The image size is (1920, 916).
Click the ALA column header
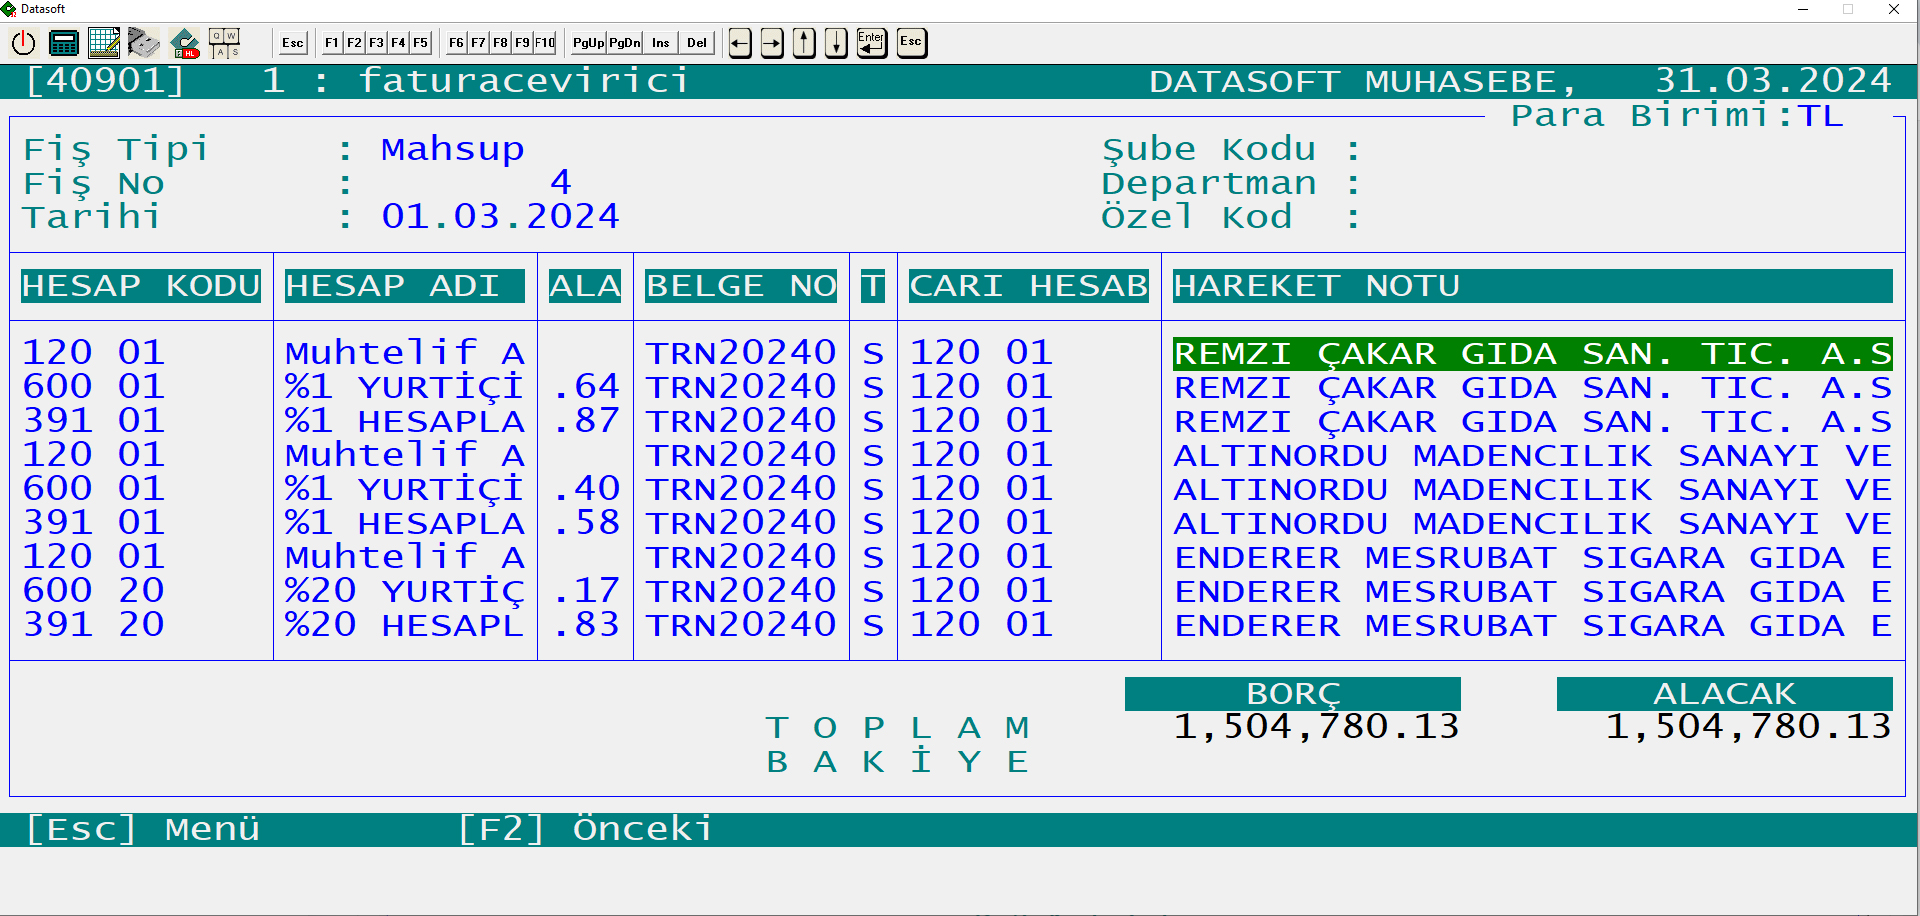click(585, 286)
